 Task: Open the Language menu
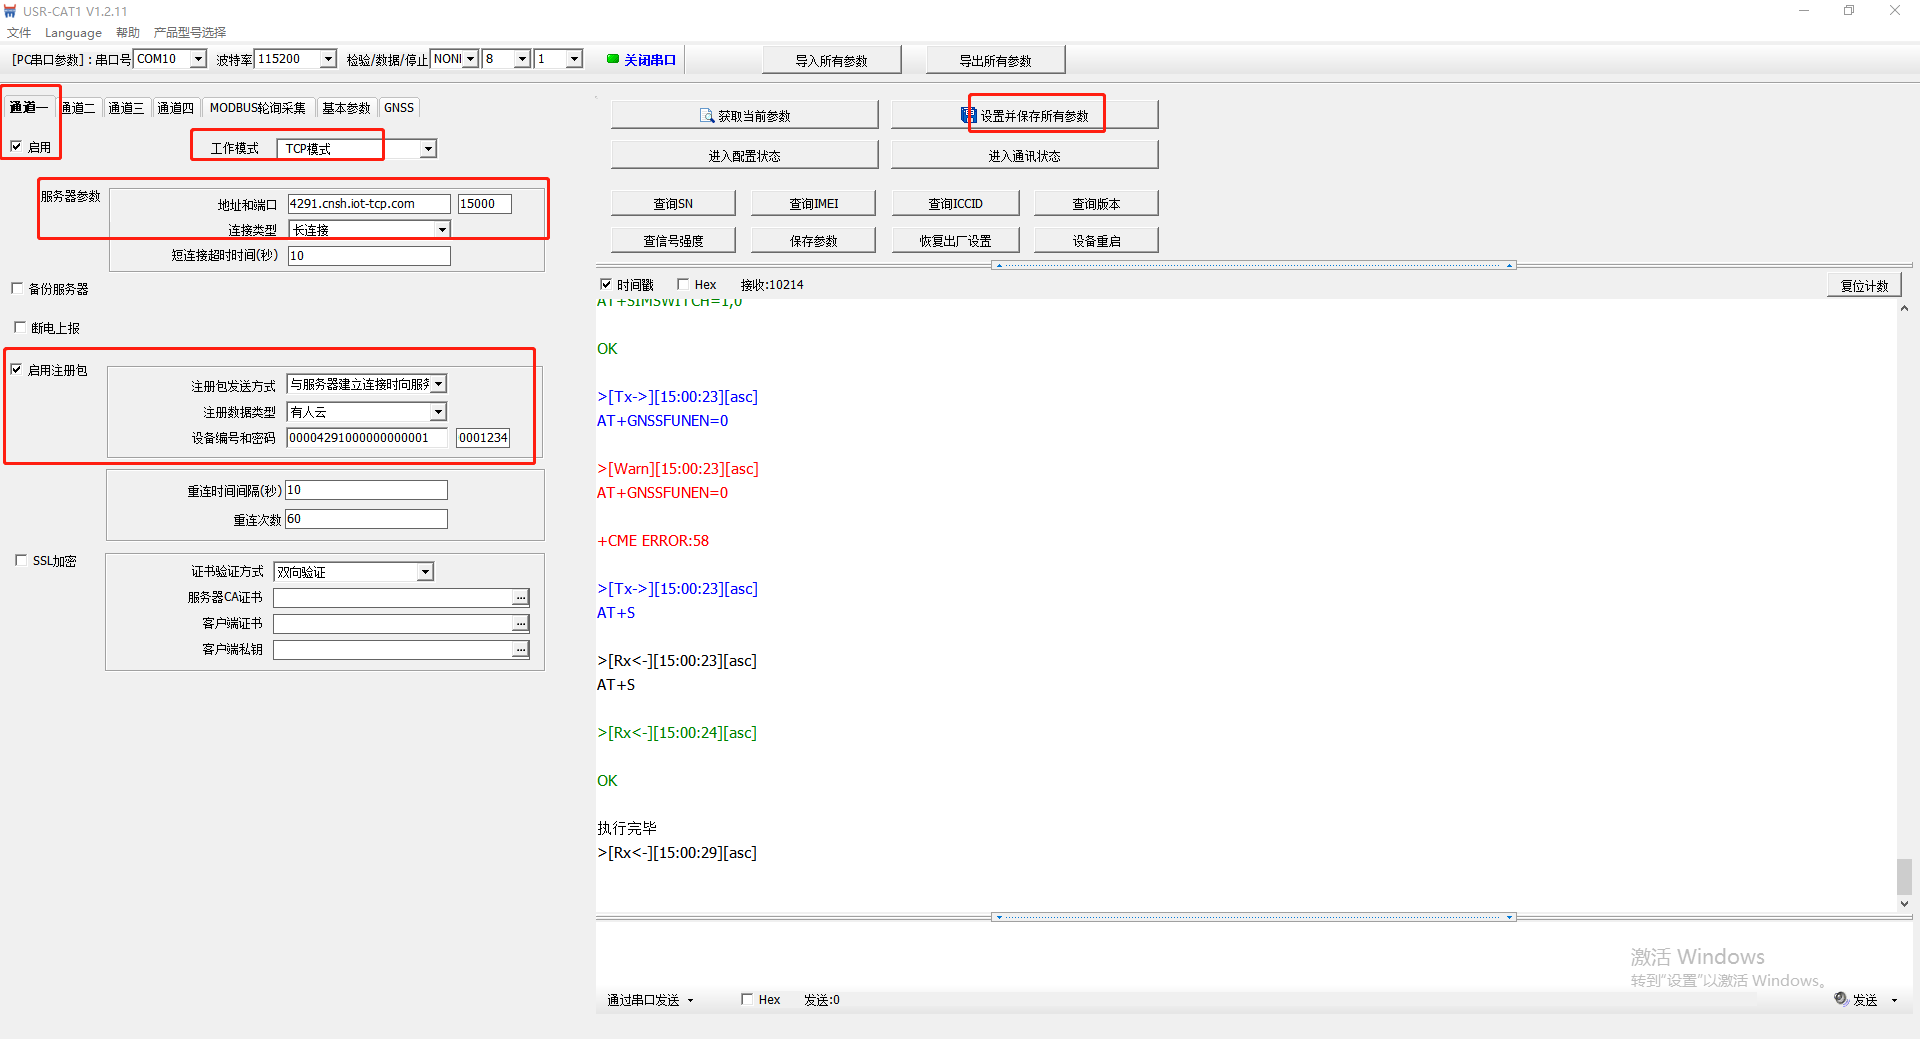click(73, 33)
